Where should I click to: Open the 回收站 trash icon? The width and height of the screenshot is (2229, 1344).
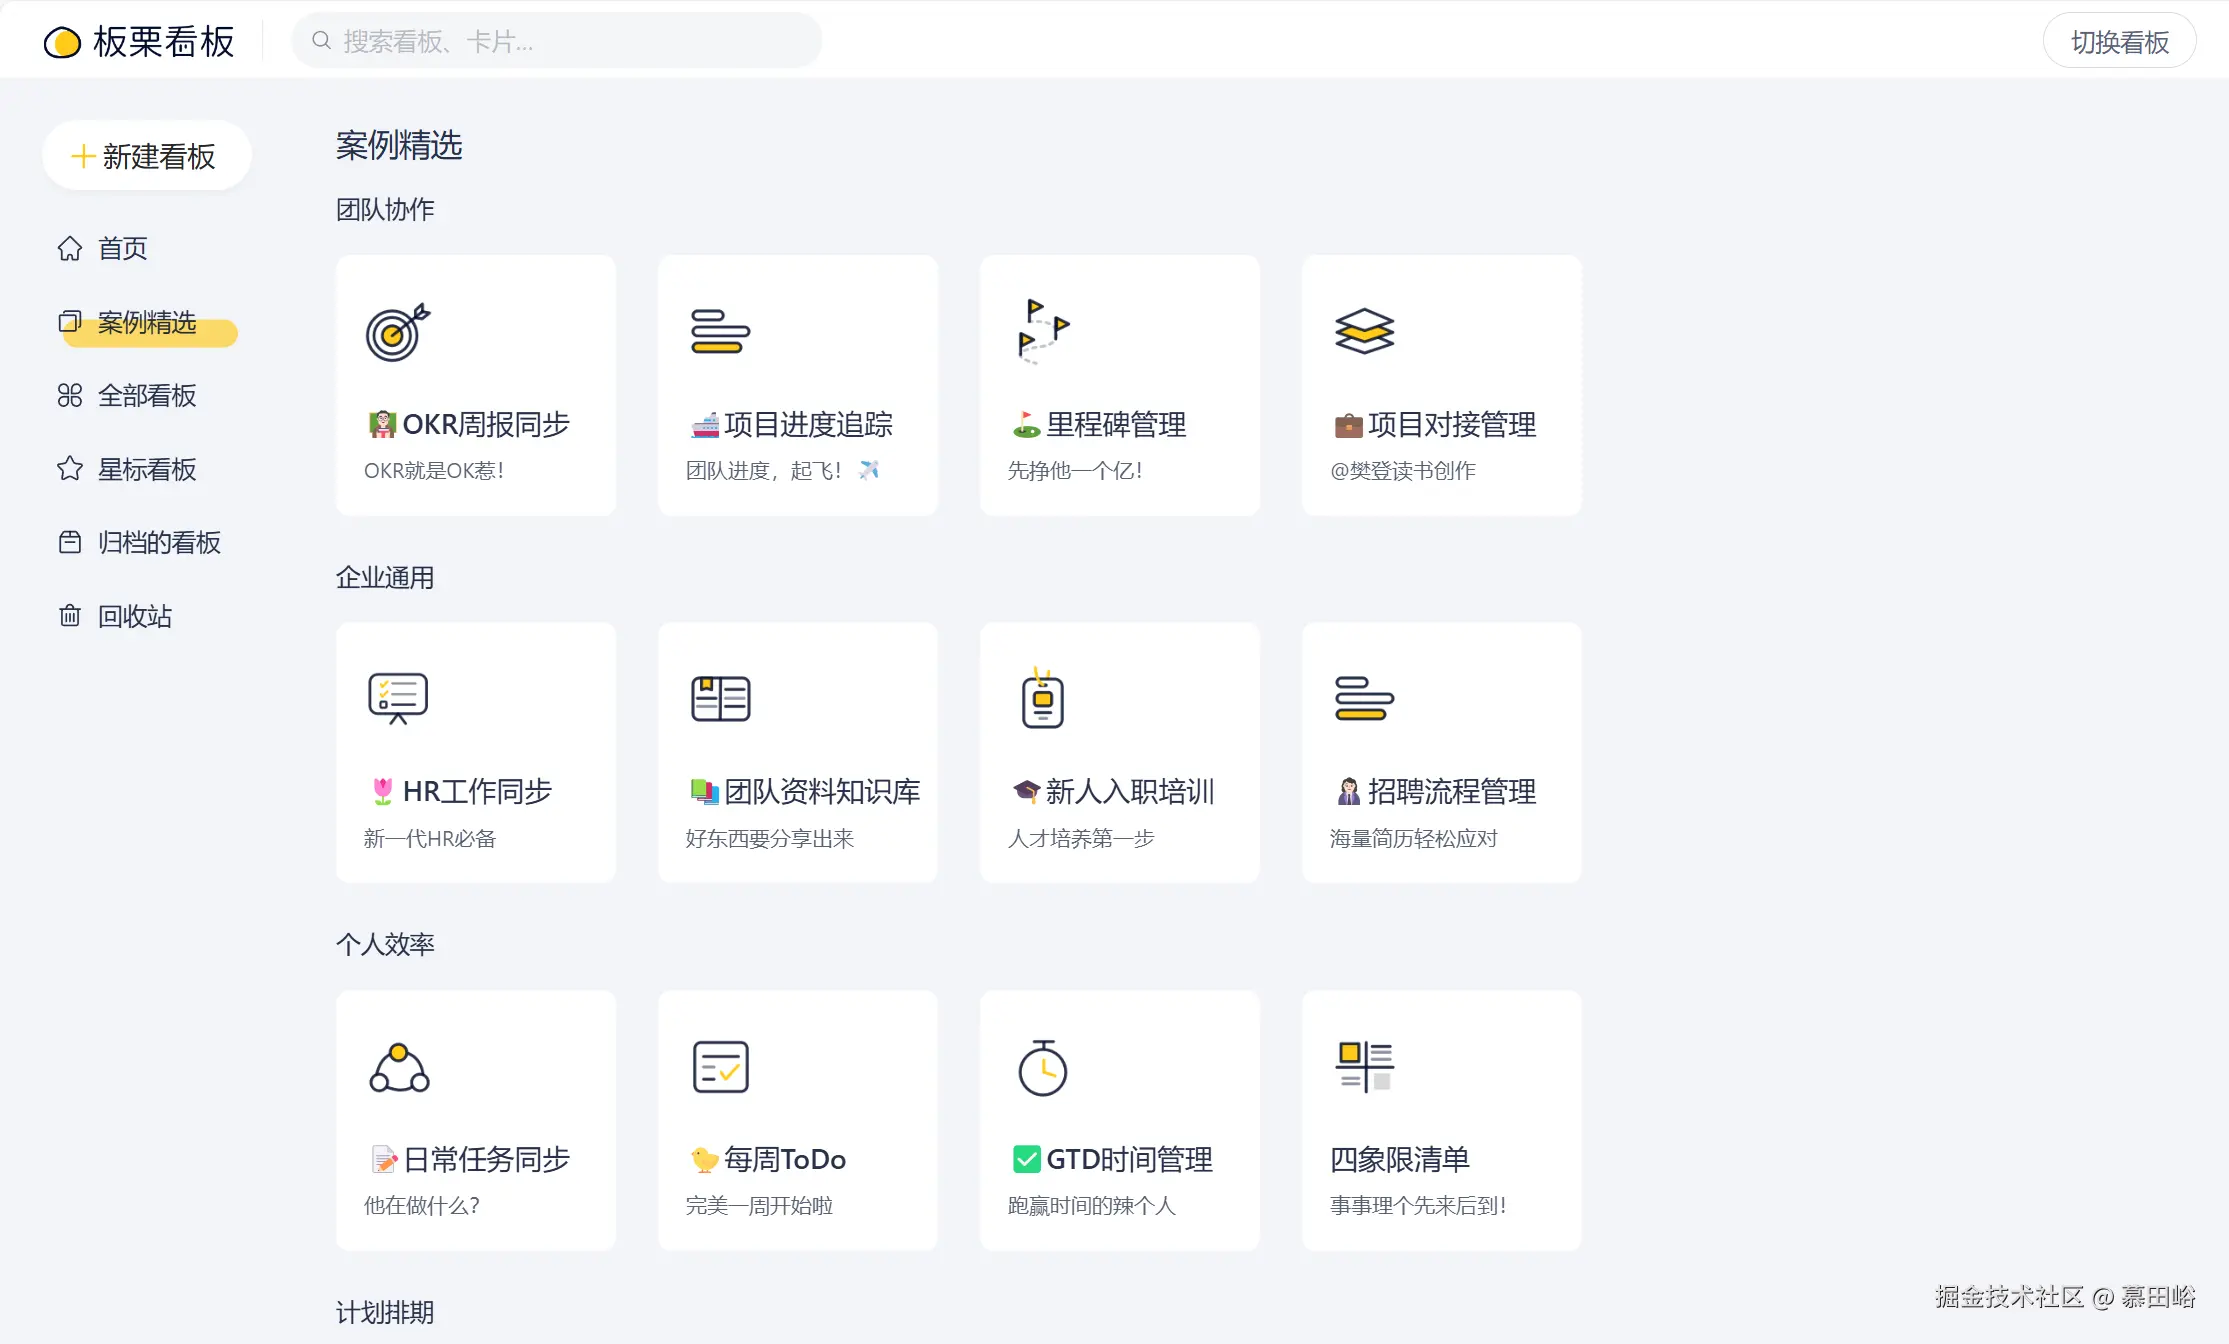[x=70, y=616]
